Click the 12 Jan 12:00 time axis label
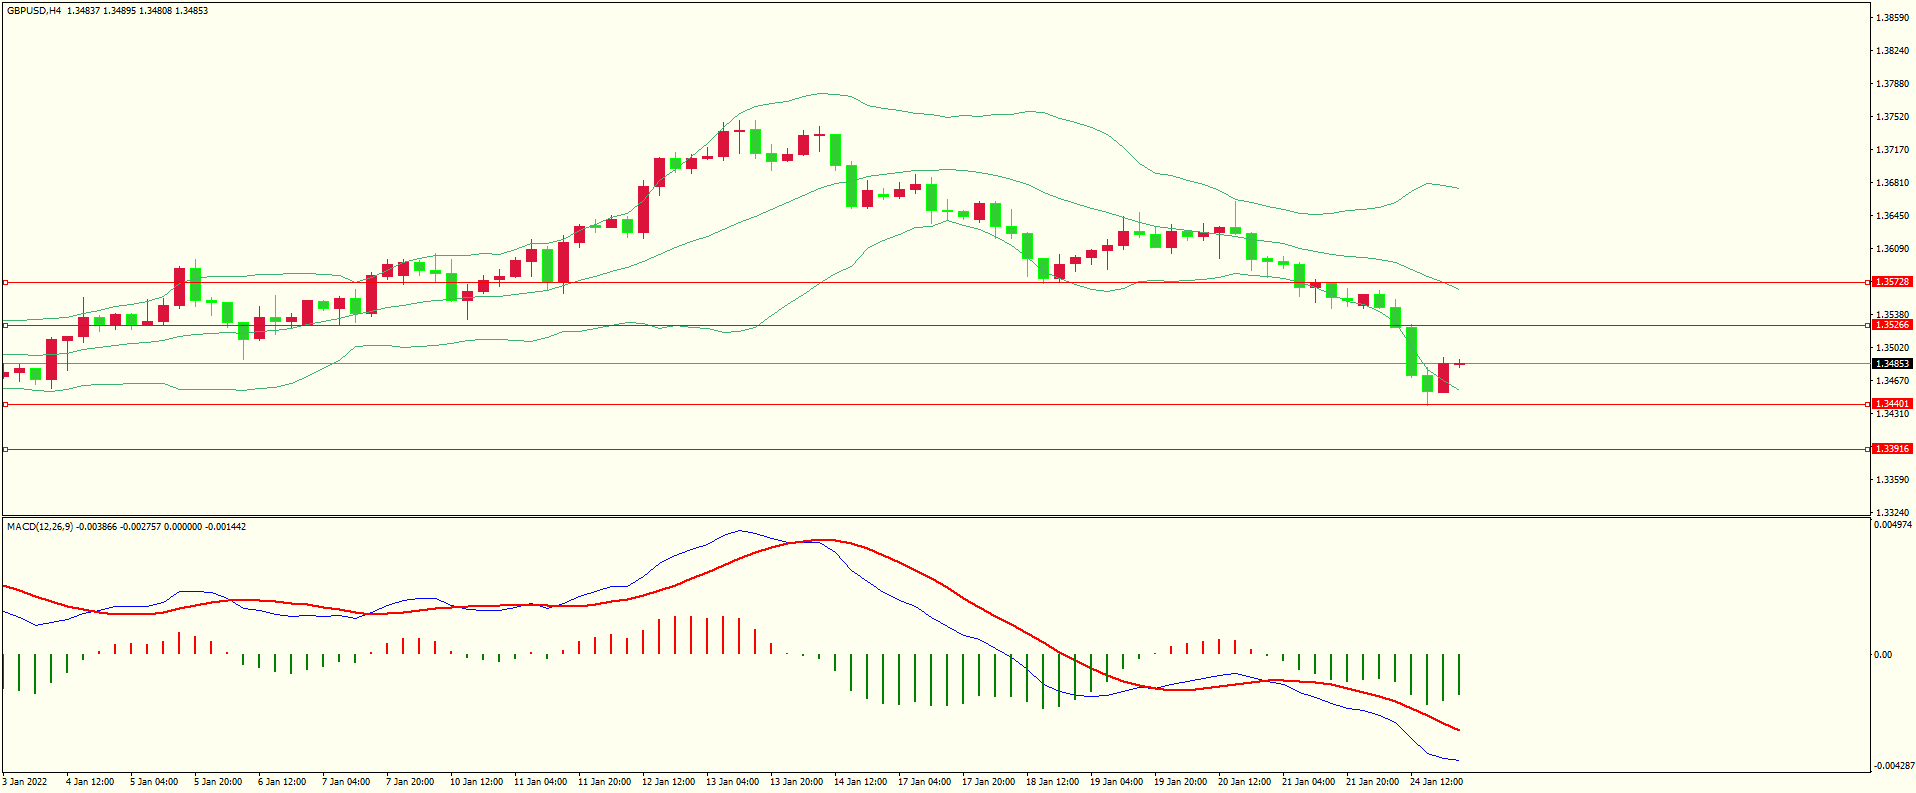 [x=668, y=782]
